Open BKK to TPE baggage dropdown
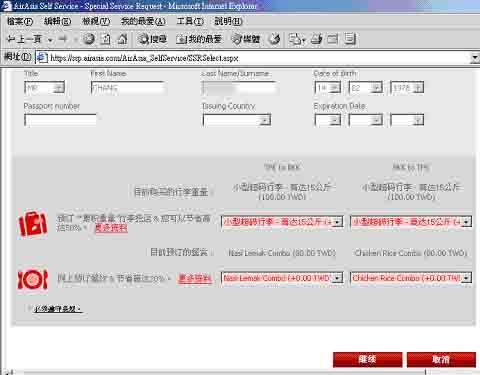Image resolution: width=480 pixels, height=375 pixels. tap(411, 222)
